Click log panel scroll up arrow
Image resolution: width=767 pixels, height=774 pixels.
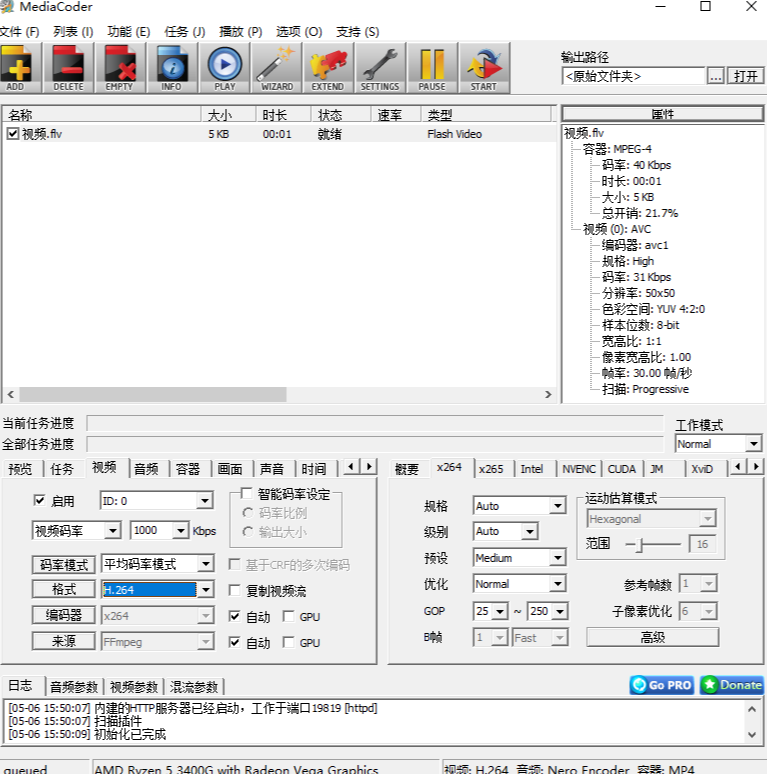point(752,709)
